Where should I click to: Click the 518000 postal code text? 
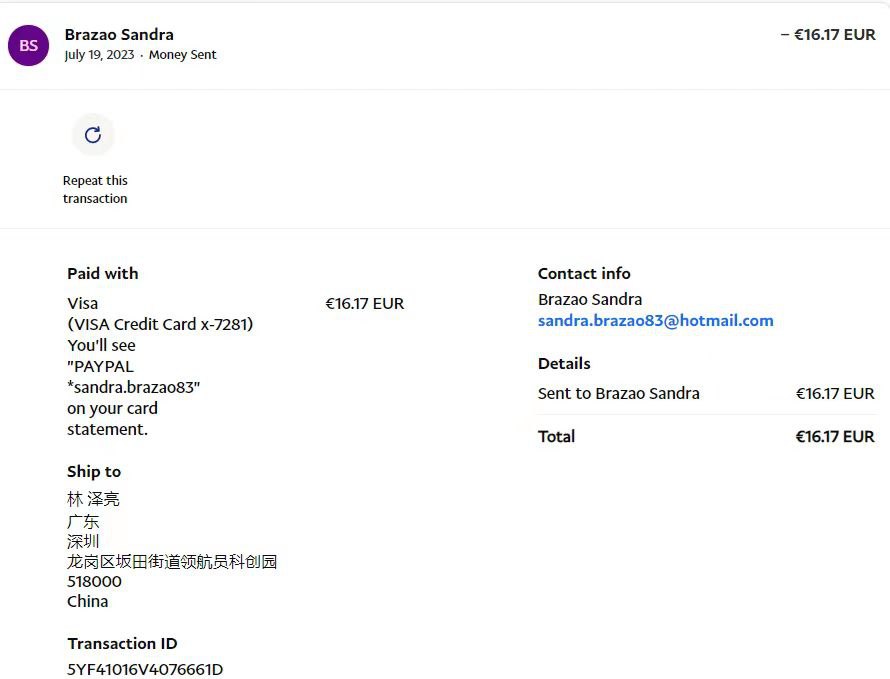click(94, 581)
